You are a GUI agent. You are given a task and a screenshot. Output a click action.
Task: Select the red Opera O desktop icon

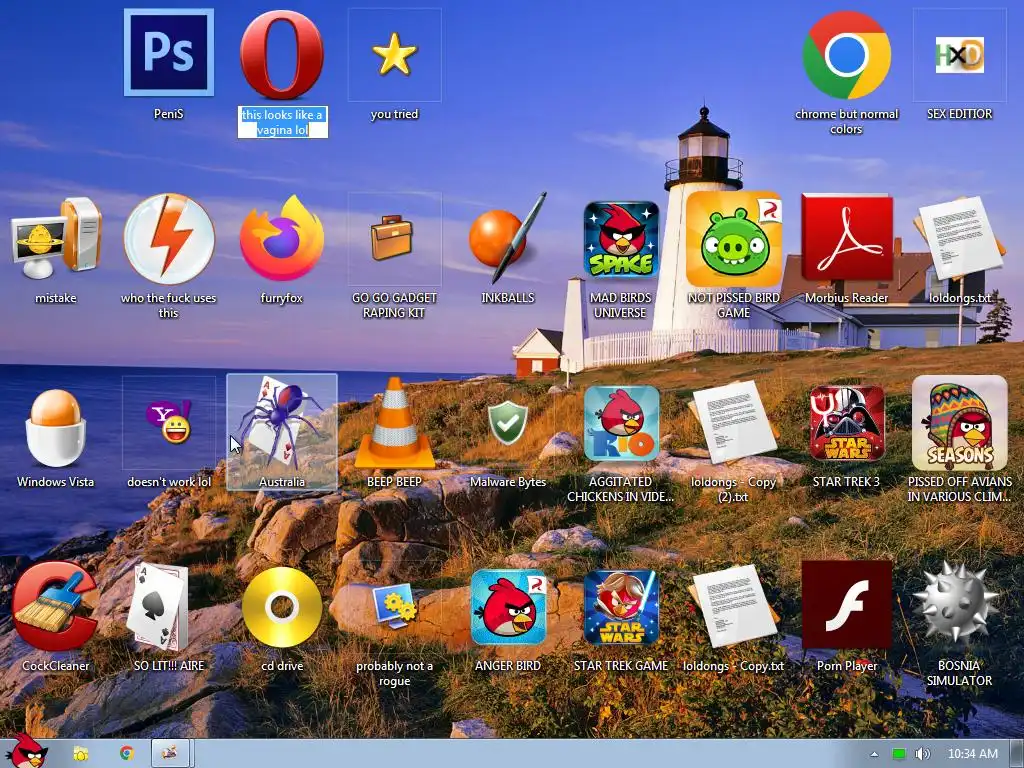tap(281, 54)
